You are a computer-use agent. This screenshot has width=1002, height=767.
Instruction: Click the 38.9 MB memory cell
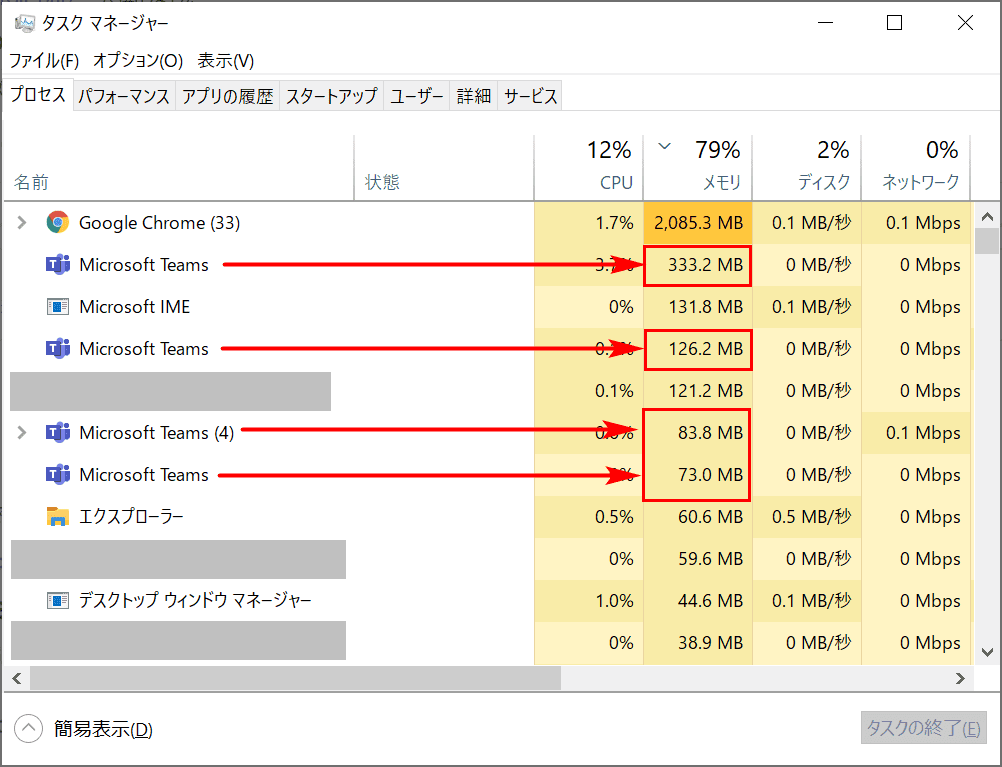coord(698,642)
